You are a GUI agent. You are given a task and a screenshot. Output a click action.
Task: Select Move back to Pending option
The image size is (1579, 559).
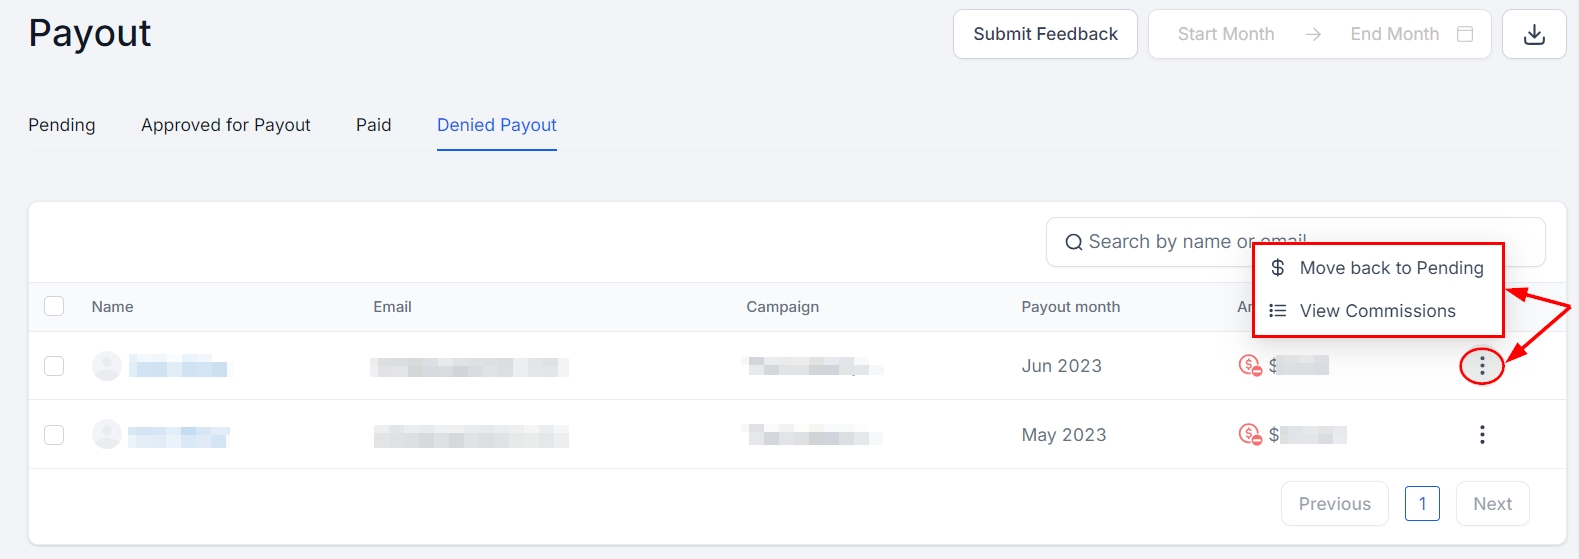[x=1390, y=268]
